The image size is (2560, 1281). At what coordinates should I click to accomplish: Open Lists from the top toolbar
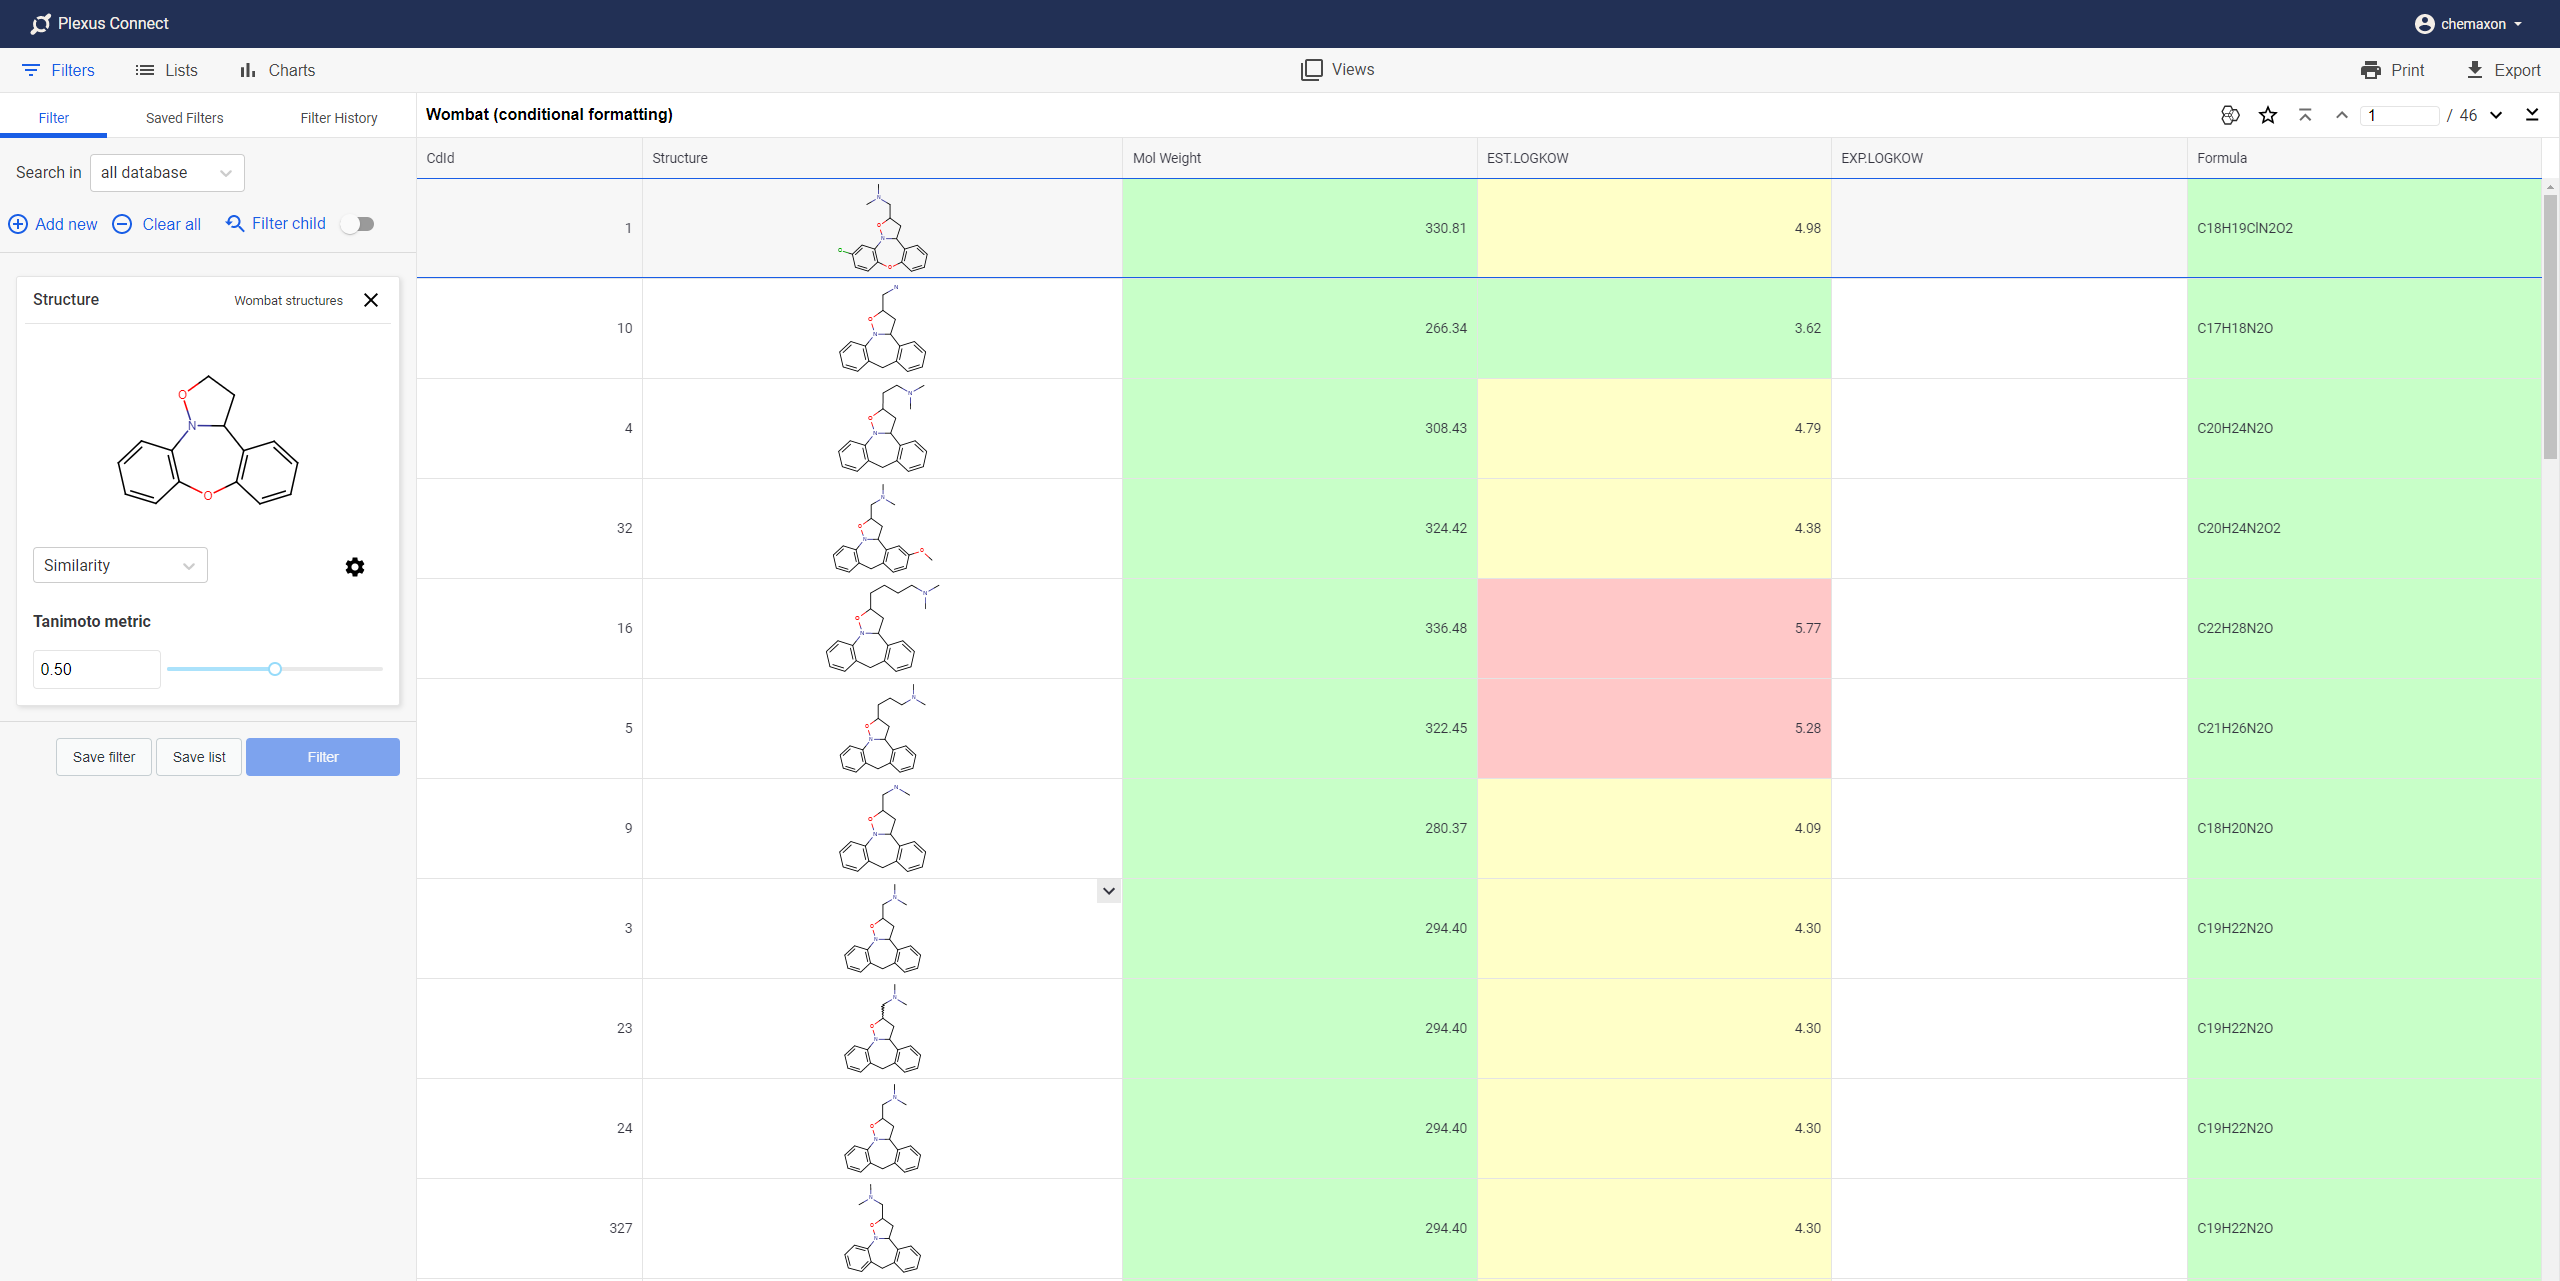166,70
